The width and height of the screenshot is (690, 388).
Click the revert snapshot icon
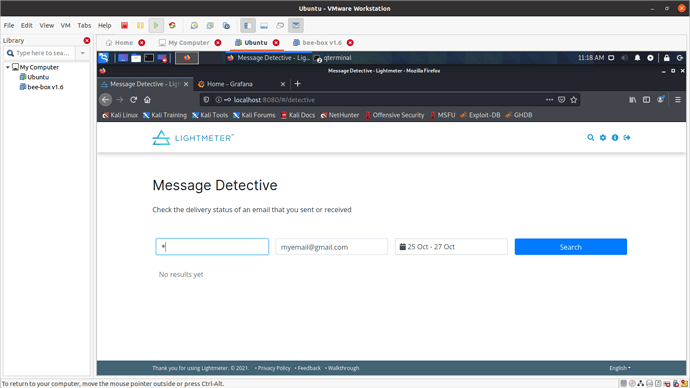[x=210, y=26]
